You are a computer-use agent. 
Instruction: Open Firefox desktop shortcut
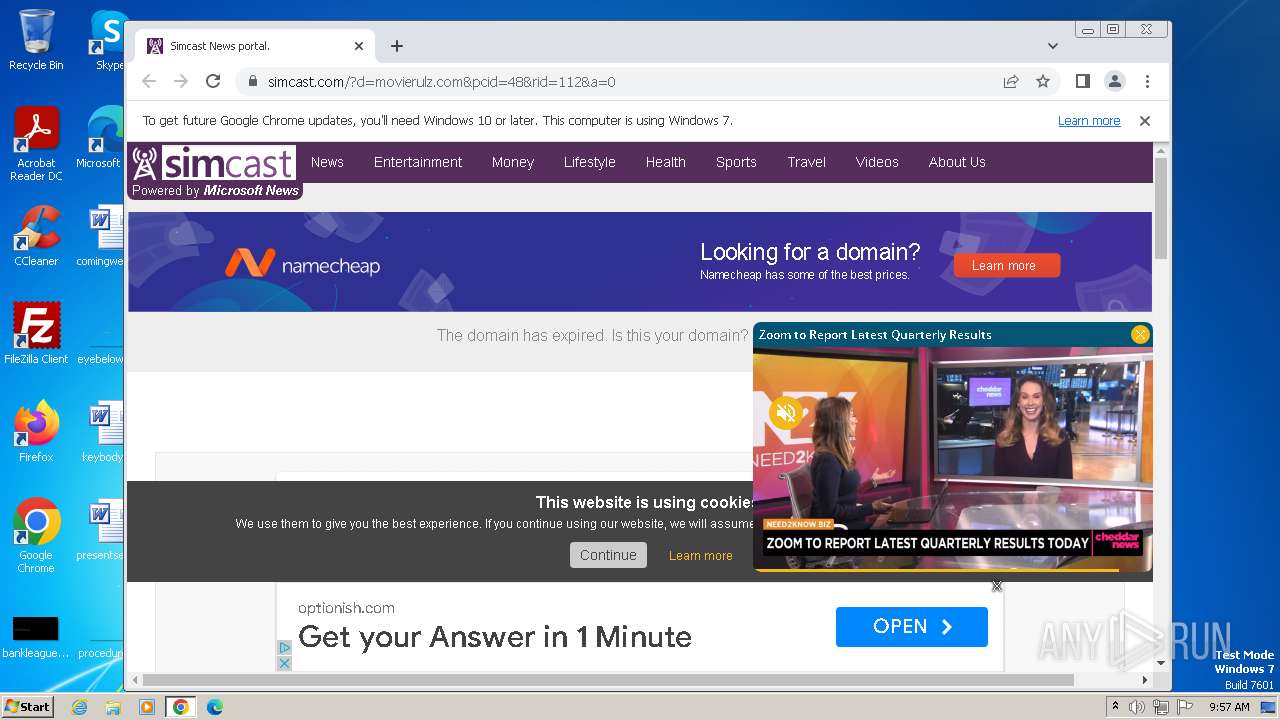[36, 432]
